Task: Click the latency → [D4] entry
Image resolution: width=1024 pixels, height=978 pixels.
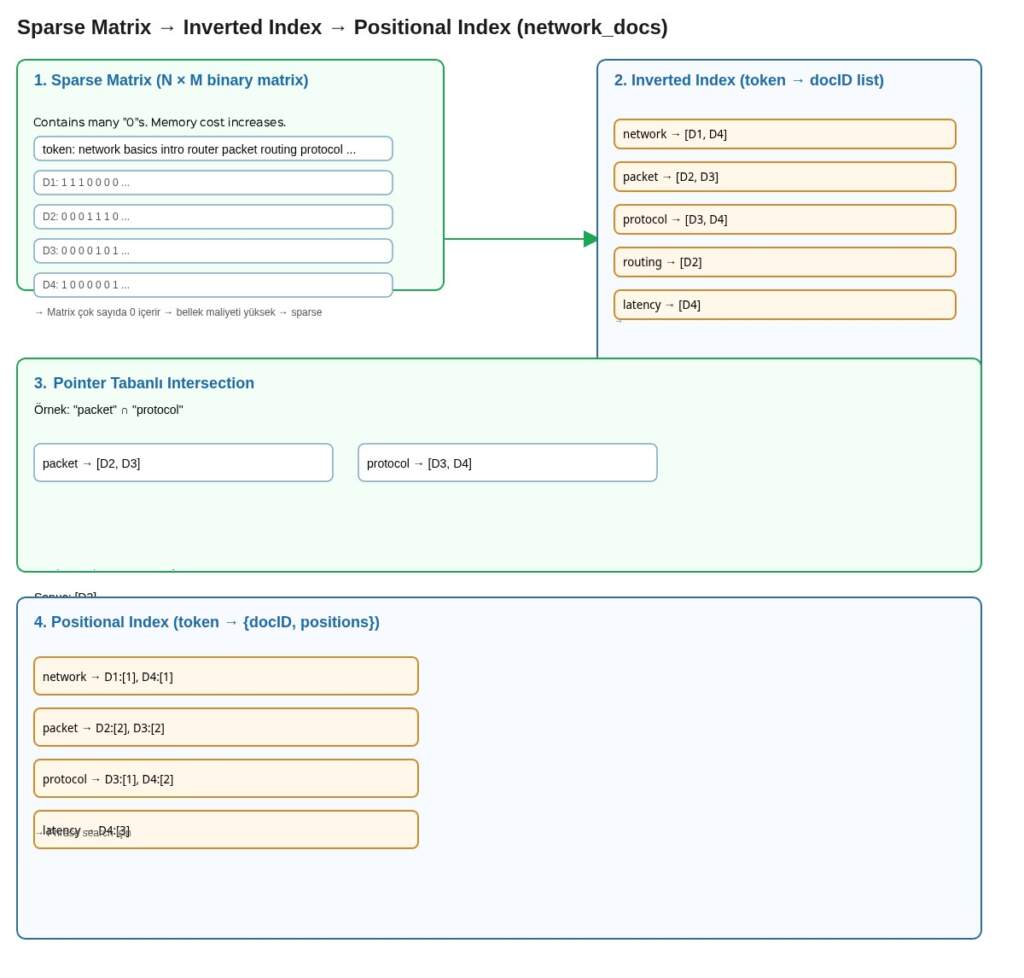Action: click(784, 305)
